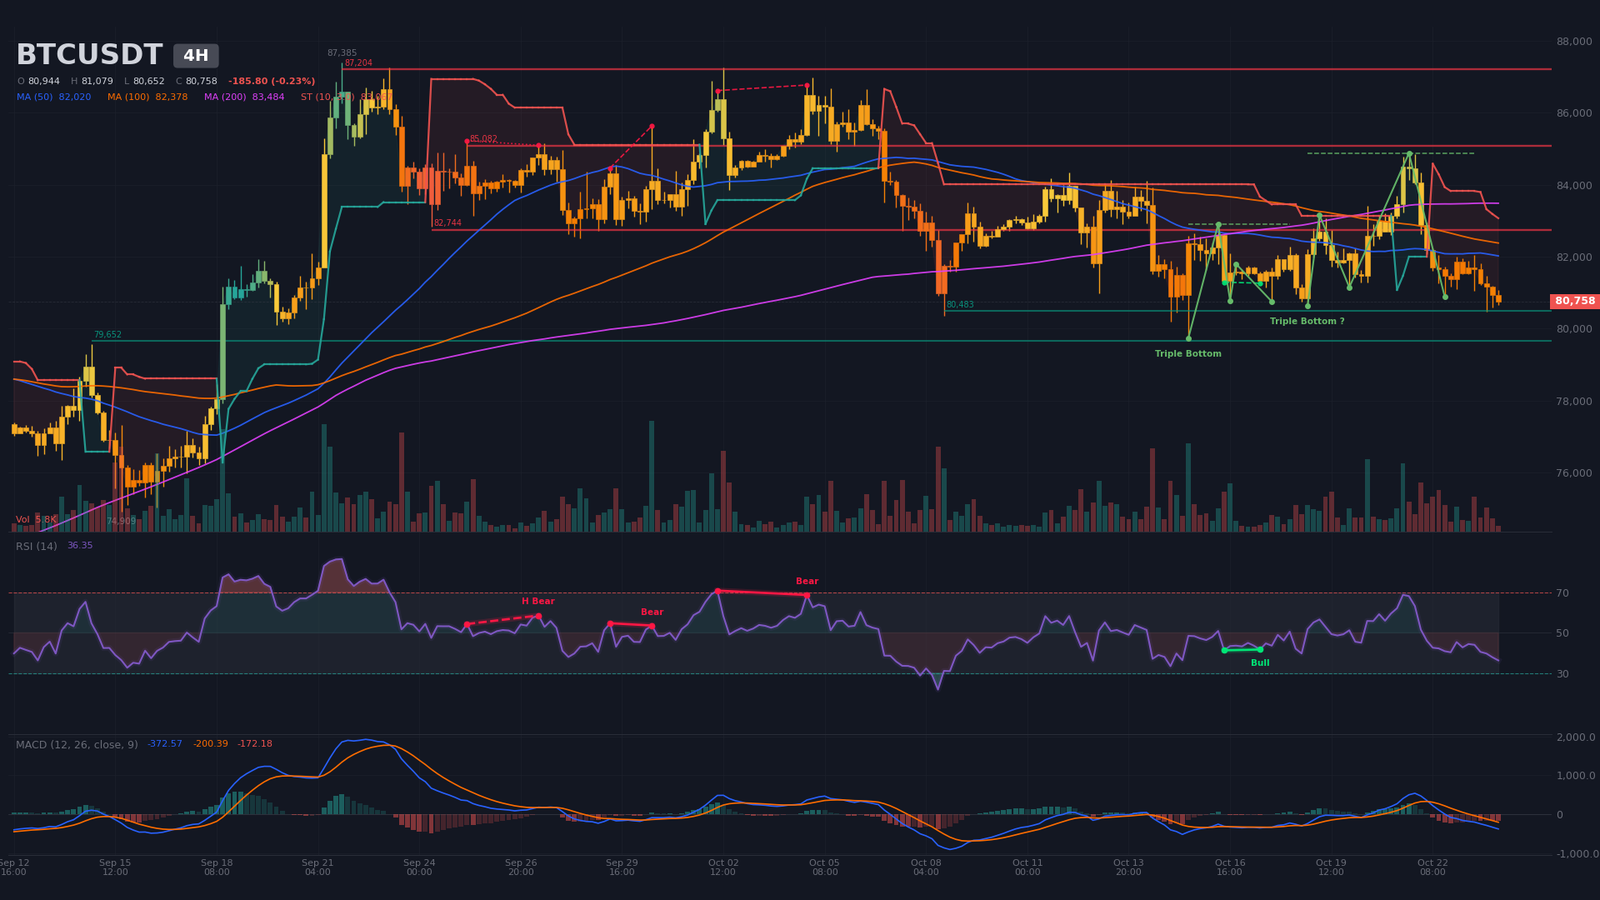Click the 'Vol 5.8K' volume label

36,520
